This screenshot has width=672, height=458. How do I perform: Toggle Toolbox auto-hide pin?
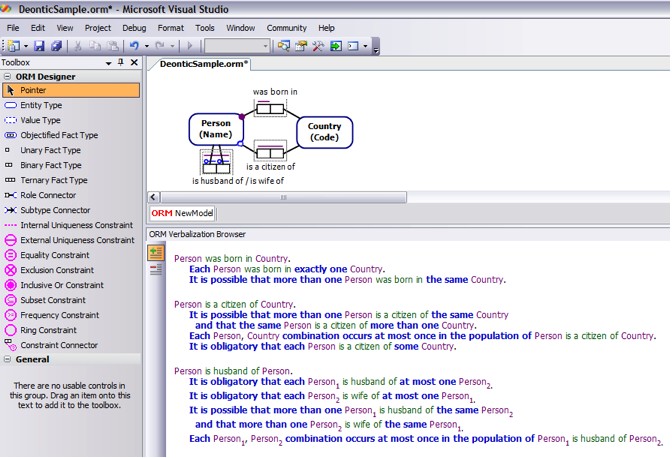(x=121, y=63)
